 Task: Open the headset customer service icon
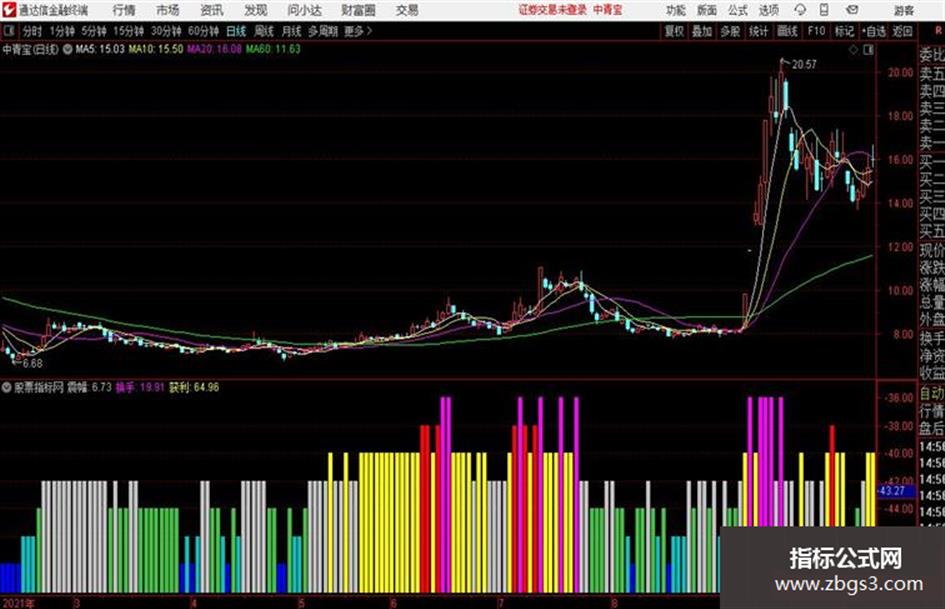[800, 10]
